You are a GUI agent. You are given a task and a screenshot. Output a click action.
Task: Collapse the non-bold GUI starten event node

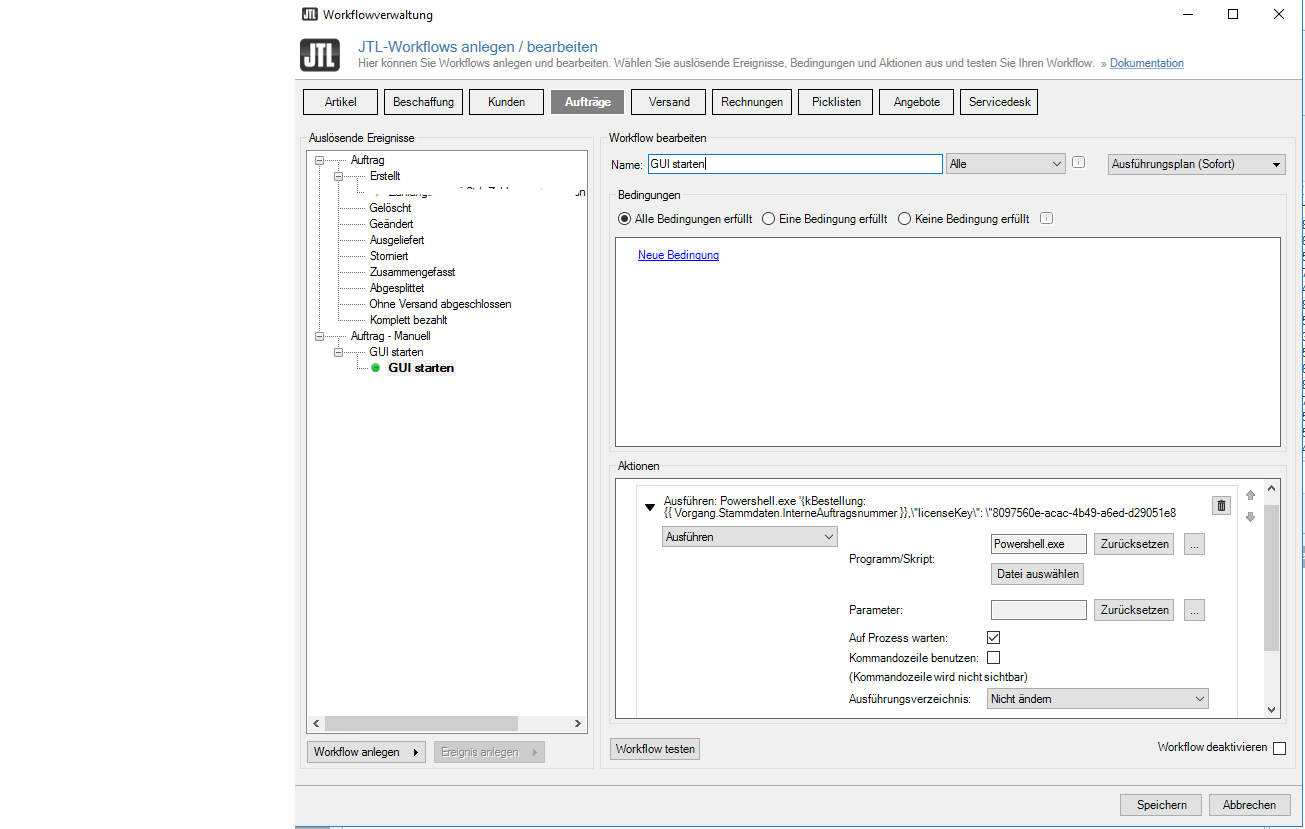[x=339, y=352]
